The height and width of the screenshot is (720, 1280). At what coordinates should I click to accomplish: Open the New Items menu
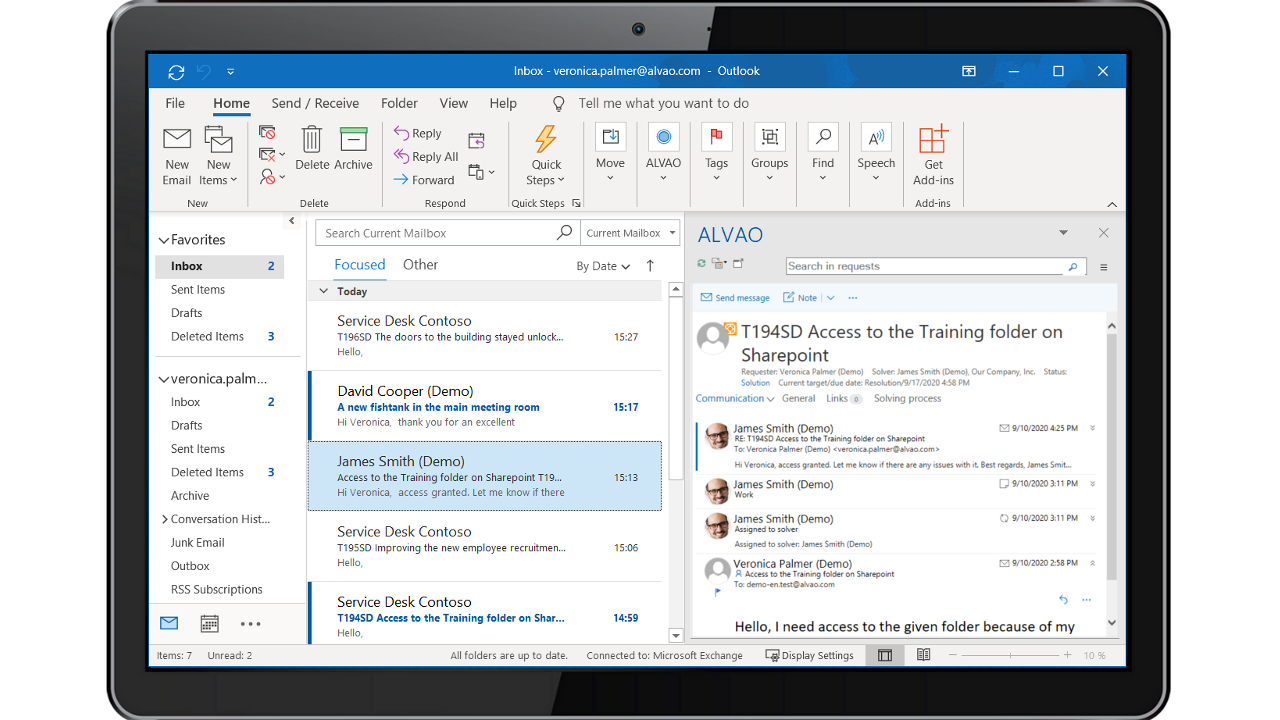click(x=218, y=157)
